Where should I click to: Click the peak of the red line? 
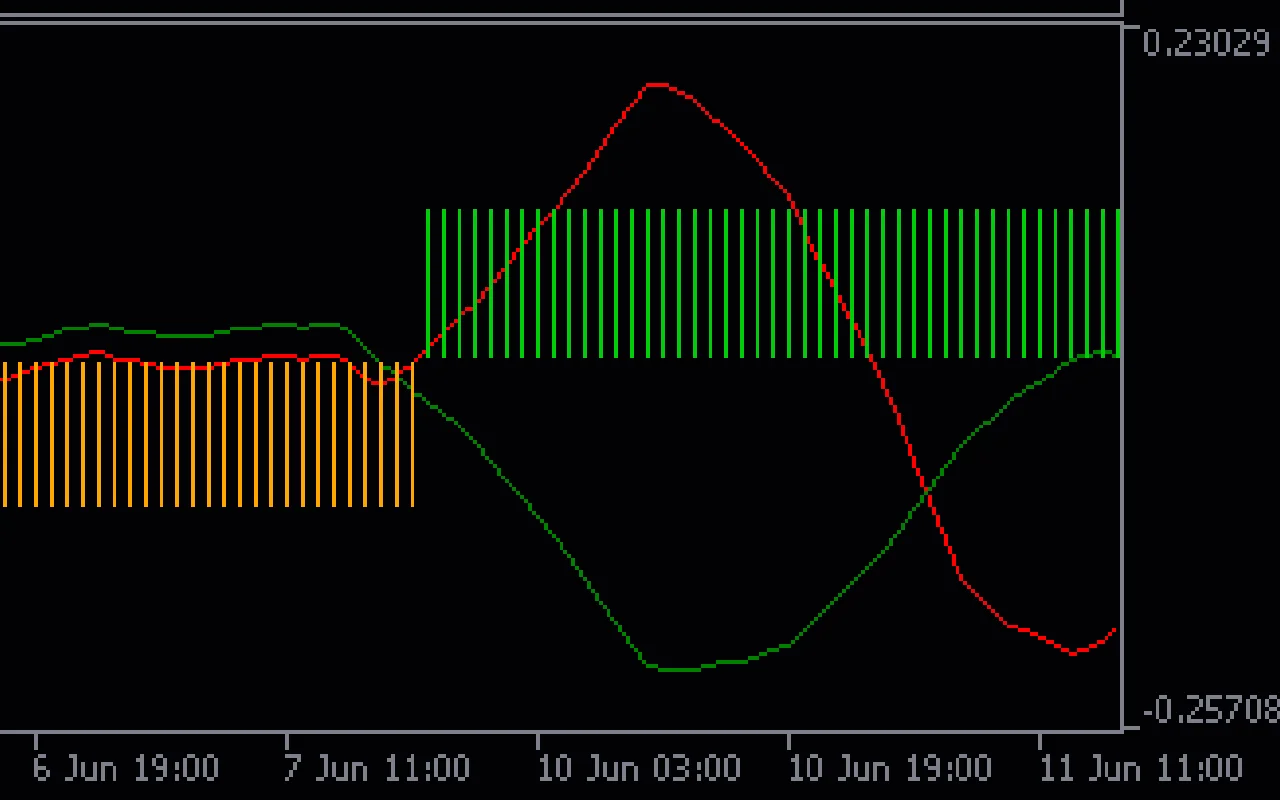[655, 85]
